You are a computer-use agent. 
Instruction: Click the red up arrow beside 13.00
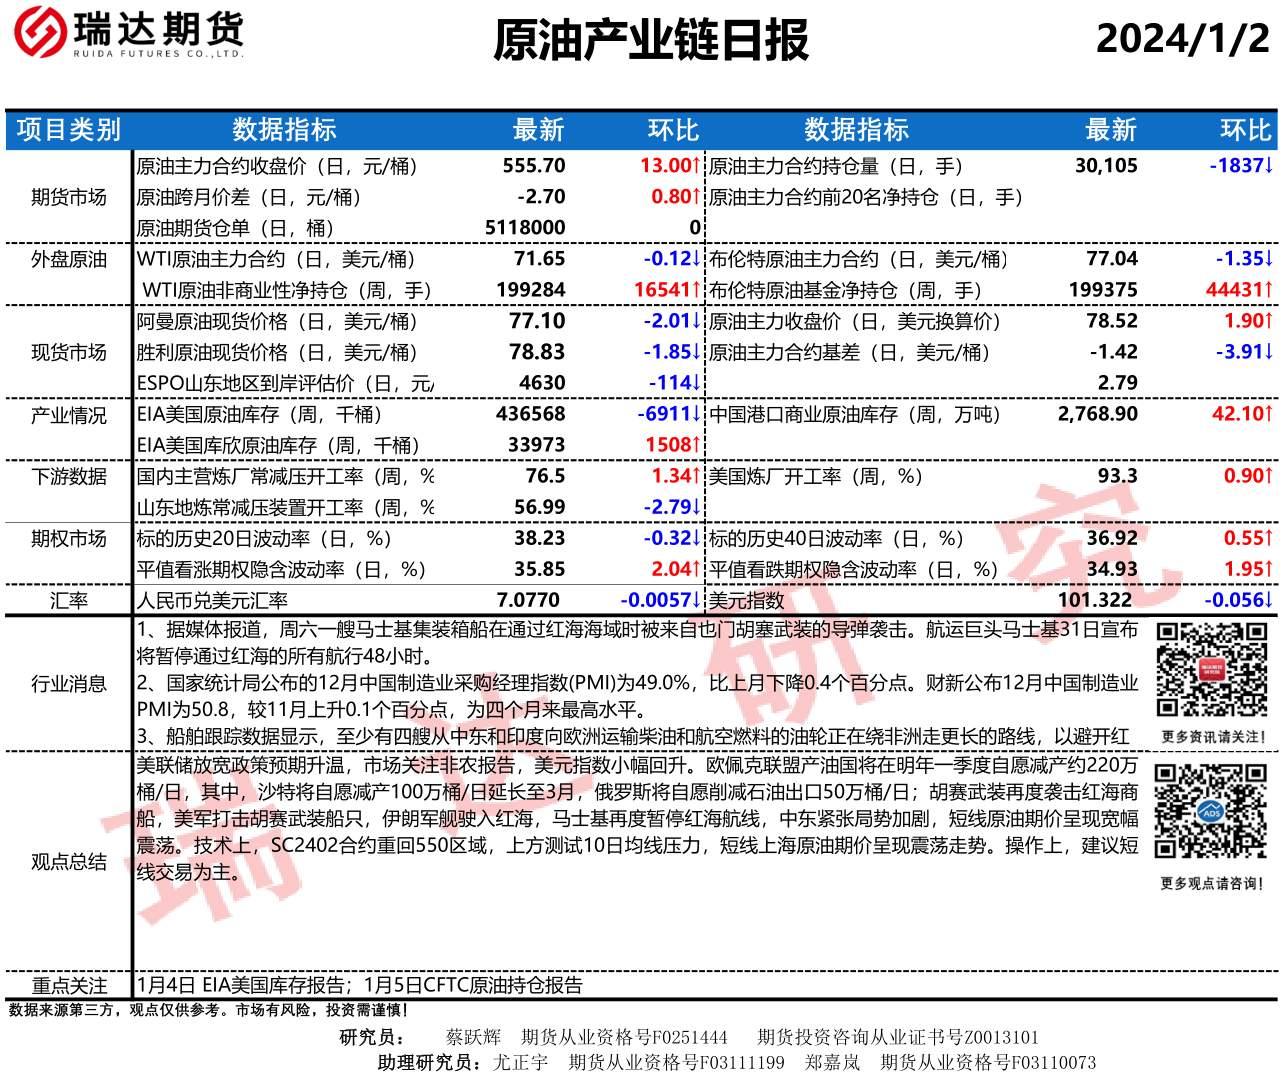pyautogui.click(x=697, y=166)
